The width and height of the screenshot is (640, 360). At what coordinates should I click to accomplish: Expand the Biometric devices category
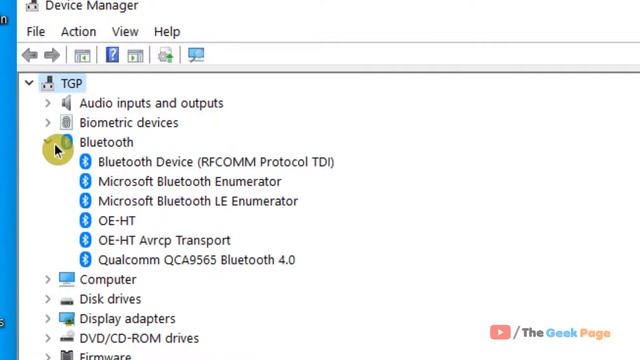tap(48, 122)
